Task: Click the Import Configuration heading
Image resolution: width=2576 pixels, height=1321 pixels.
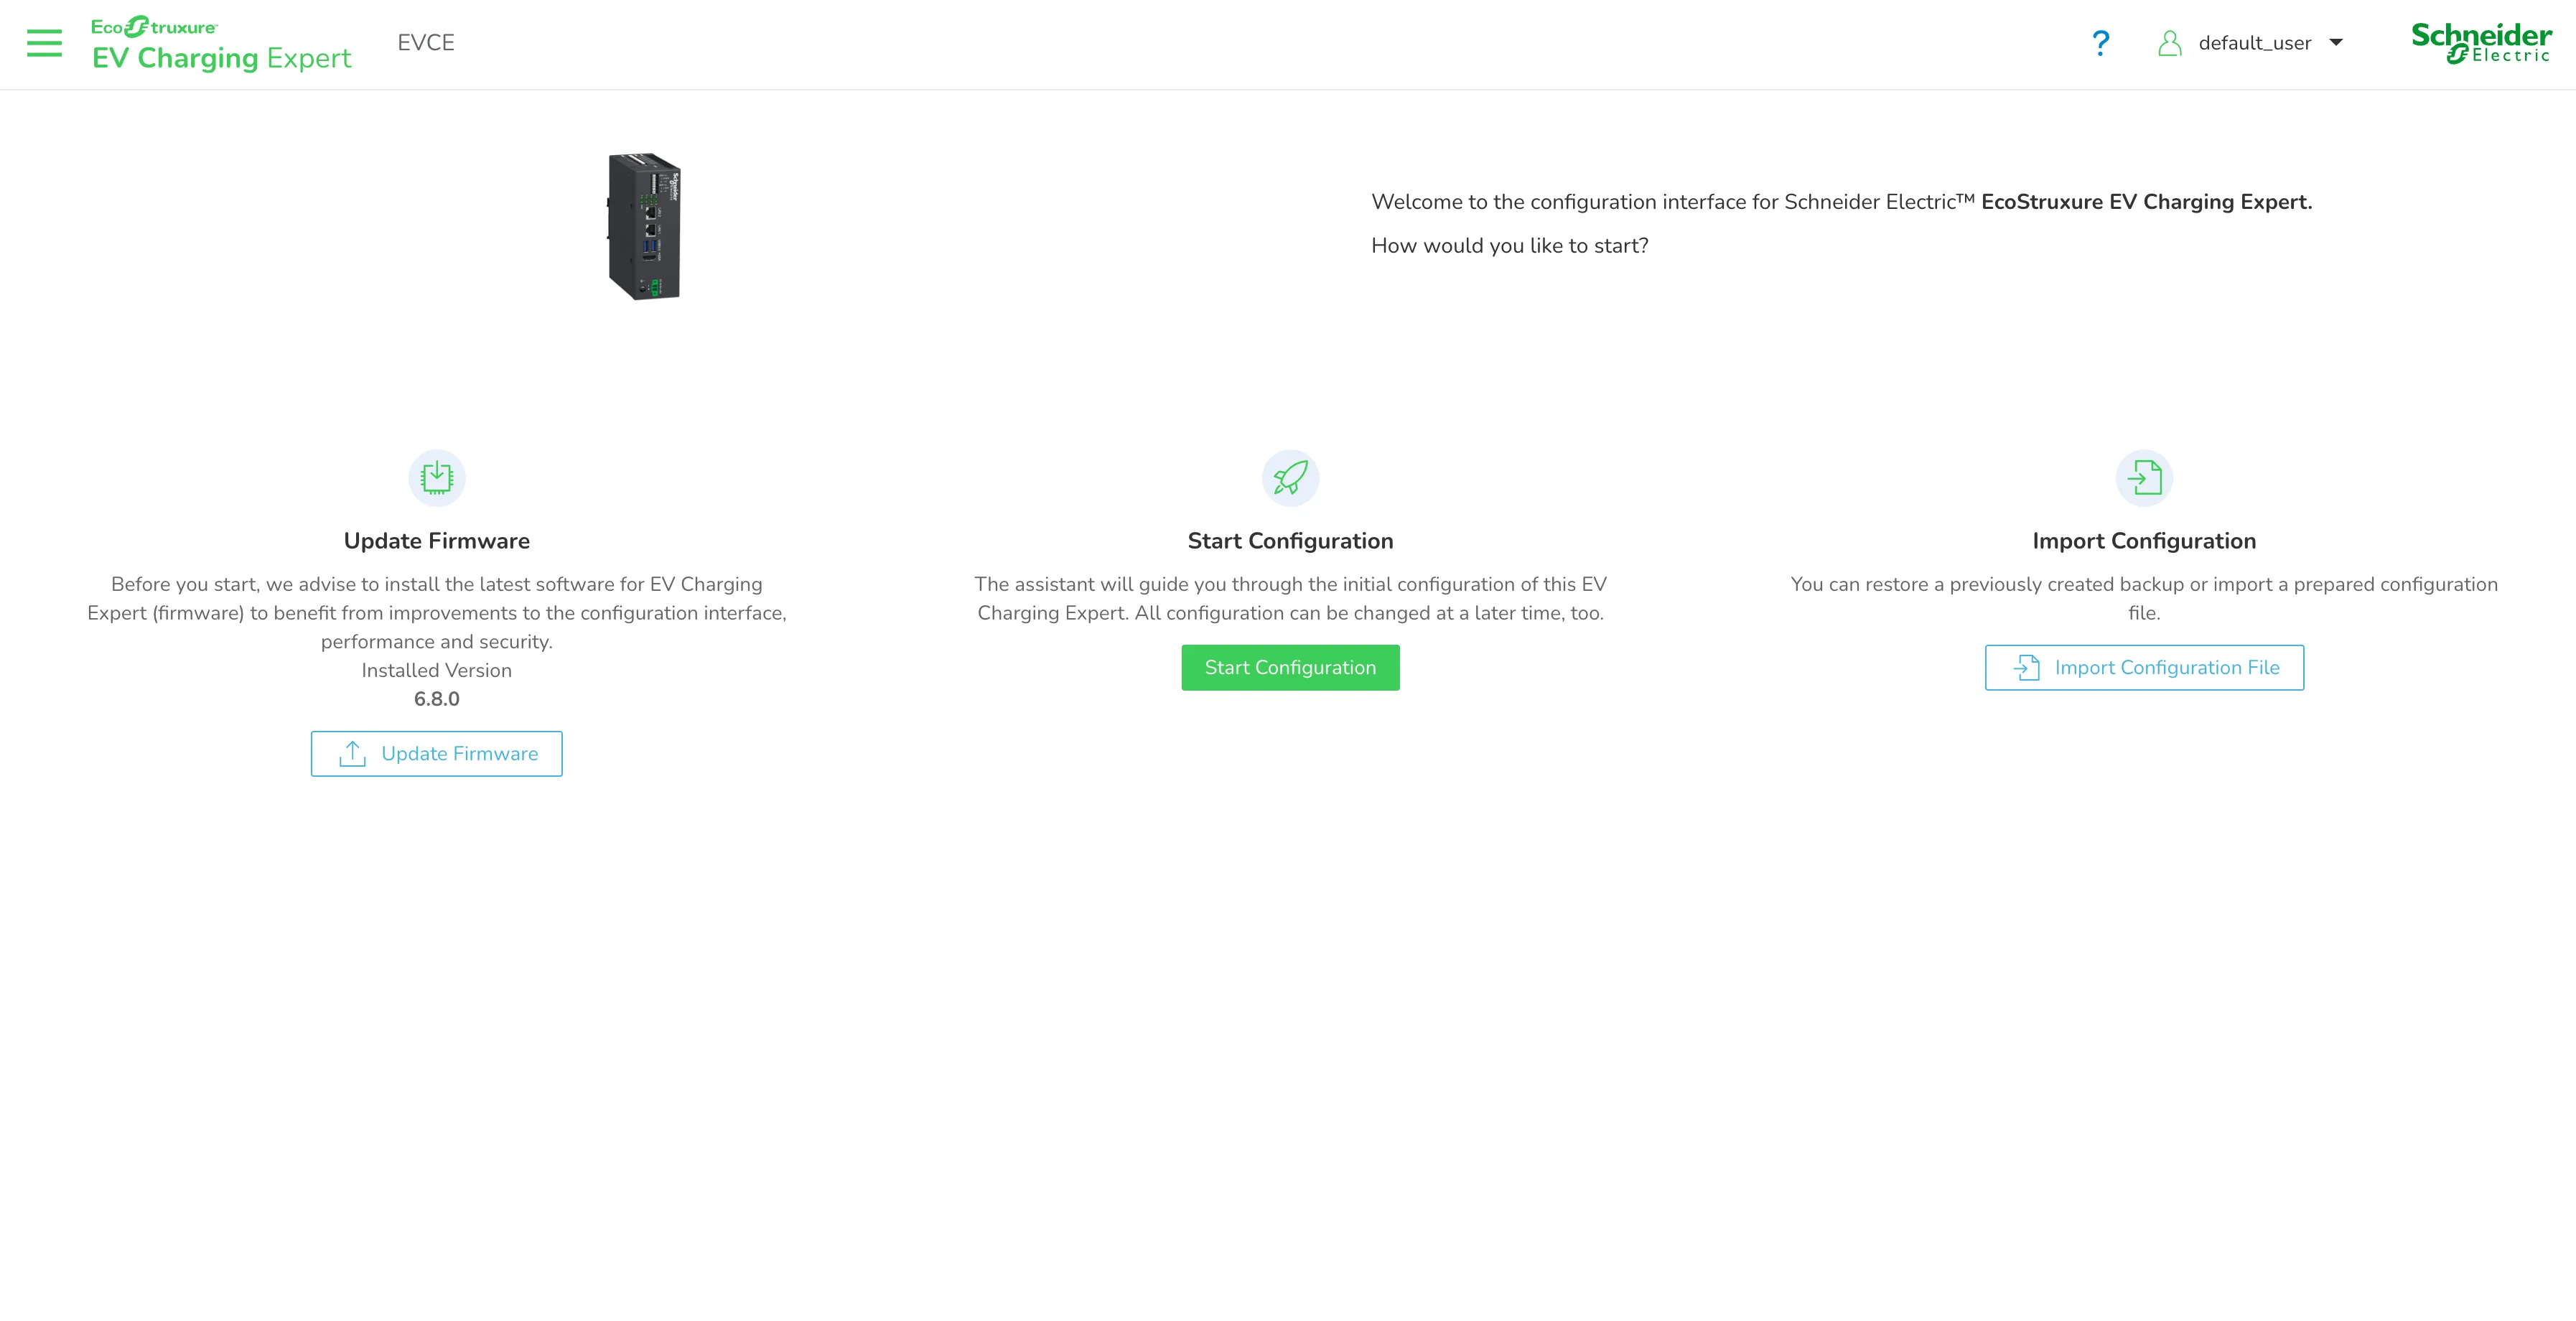Action: (2144, 541)
